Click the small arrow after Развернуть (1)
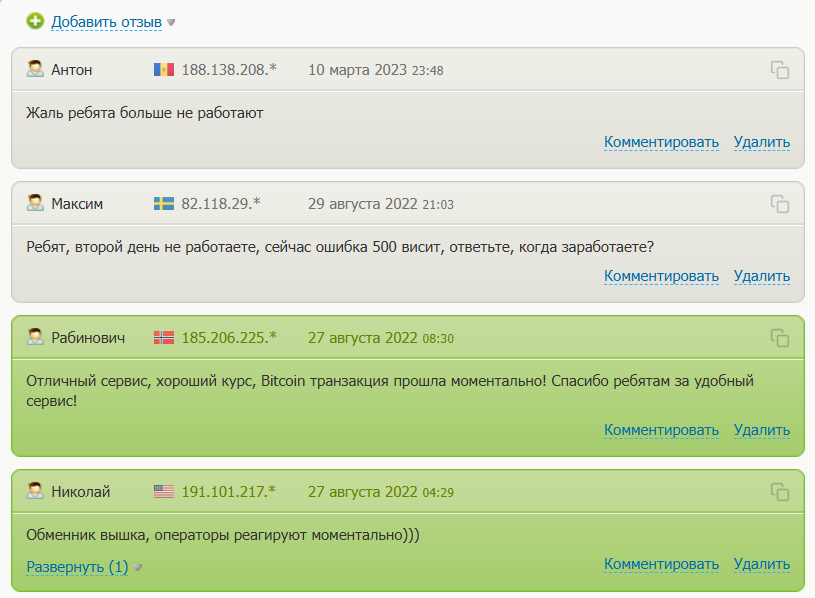Image resolution: width=815 pixels, height=598 pixels. (x=139, y=567)
